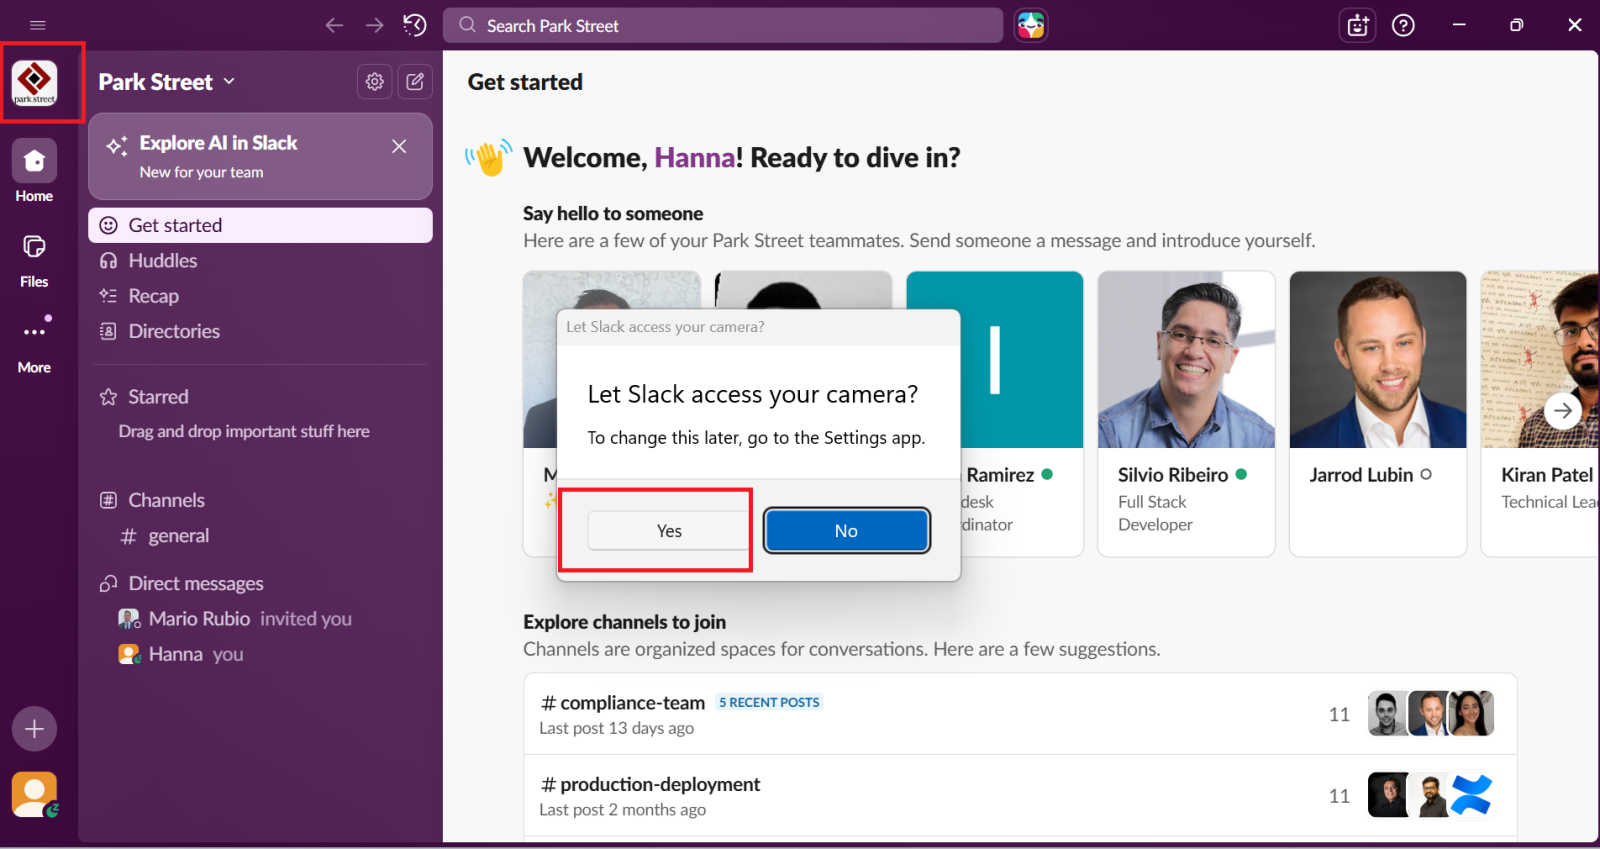
Task: Open the compliance-team channel suggestion
Action: point(1020,714)
